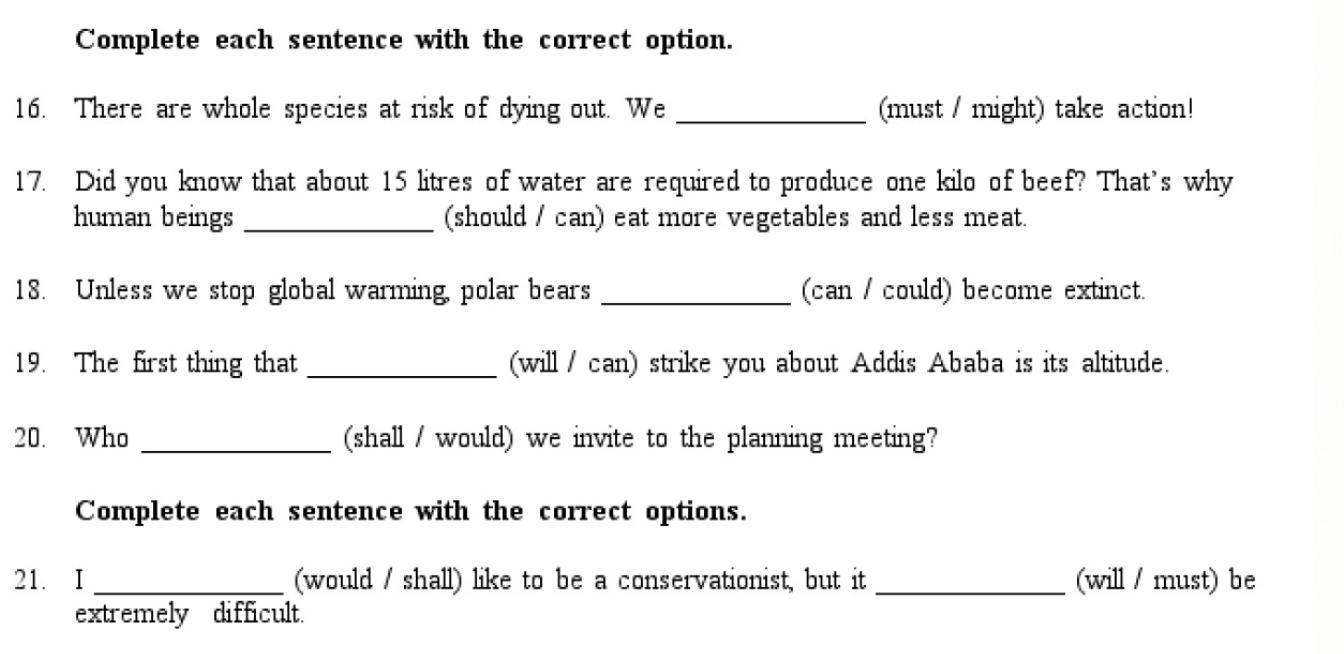
Task: Click the question number 16
Action: click(x=30, y=109)
